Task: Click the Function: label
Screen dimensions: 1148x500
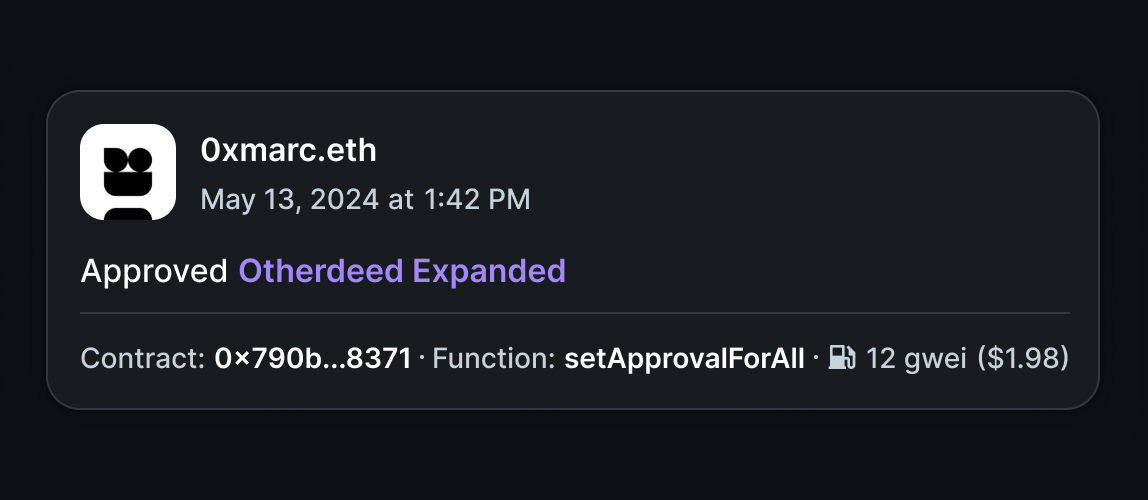Action: [493, 359]
